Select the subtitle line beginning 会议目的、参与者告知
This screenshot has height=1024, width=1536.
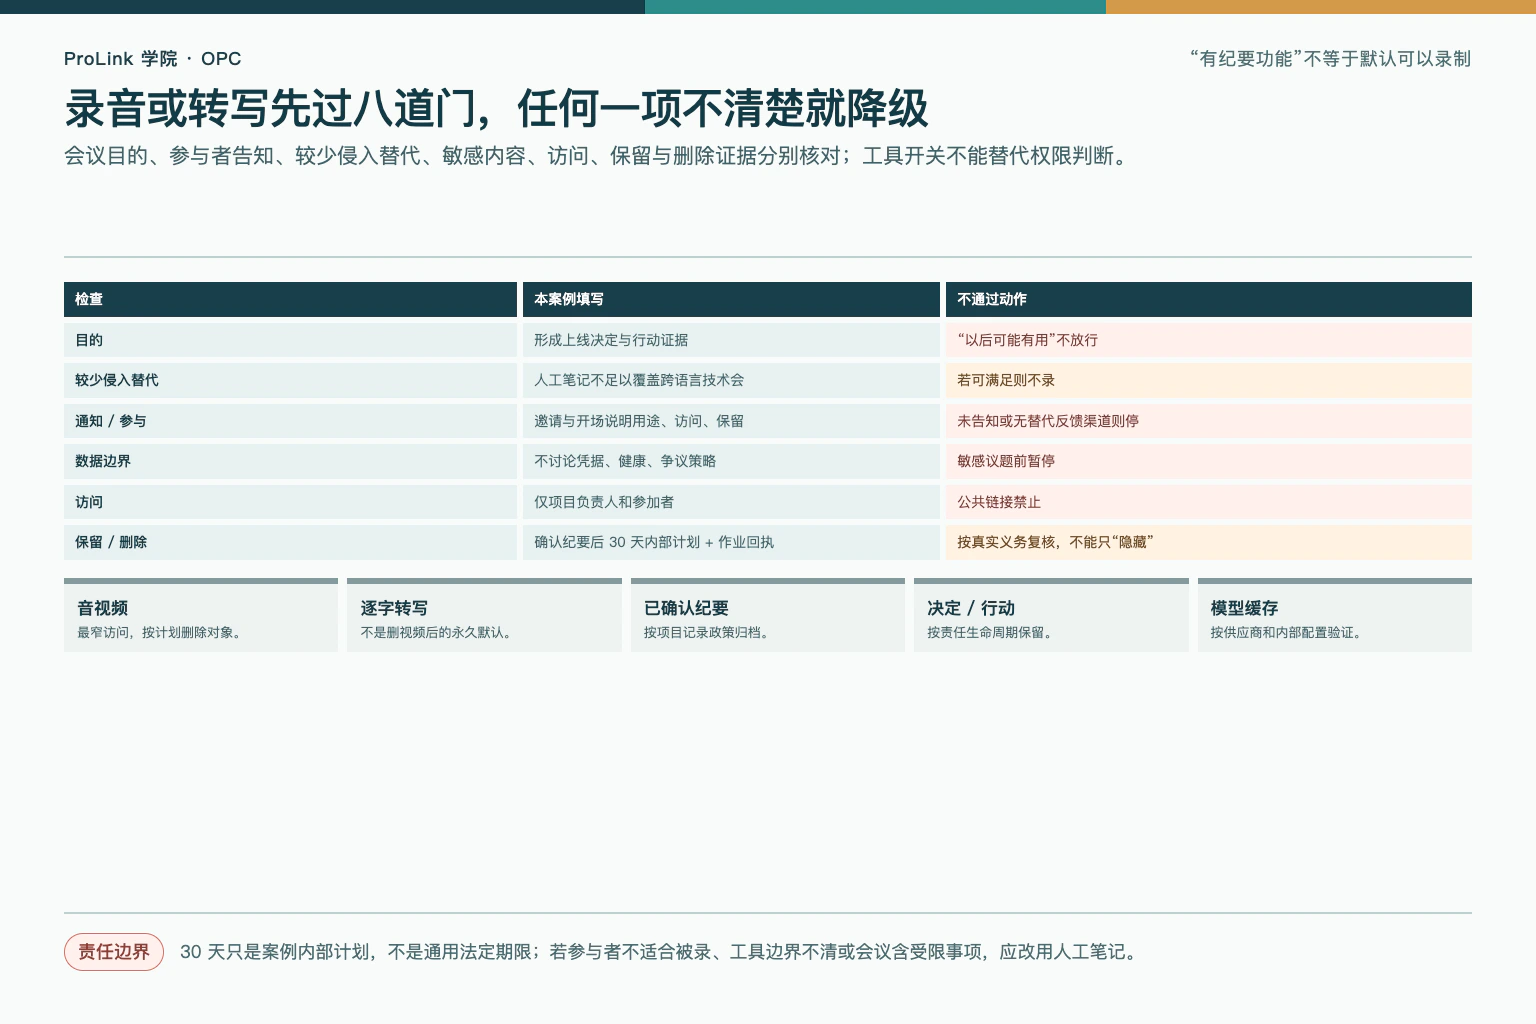point(599,156)
